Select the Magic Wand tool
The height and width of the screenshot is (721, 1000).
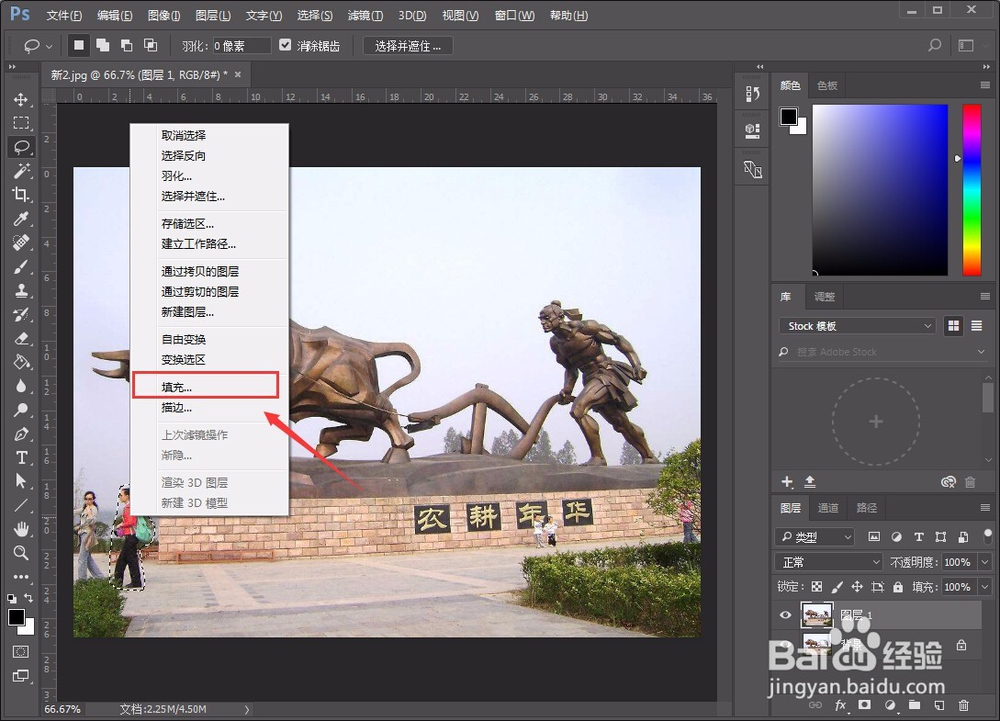21,171
